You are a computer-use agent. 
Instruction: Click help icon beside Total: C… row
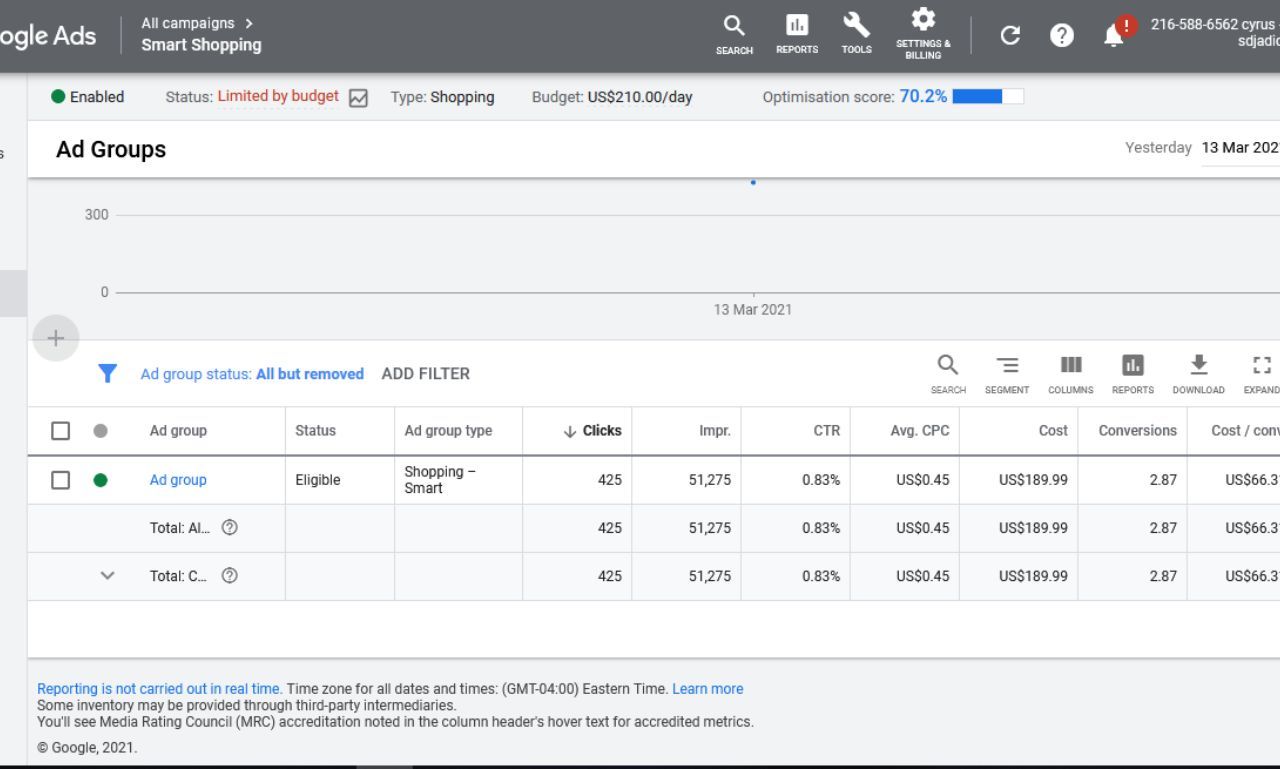pos(229,576)
